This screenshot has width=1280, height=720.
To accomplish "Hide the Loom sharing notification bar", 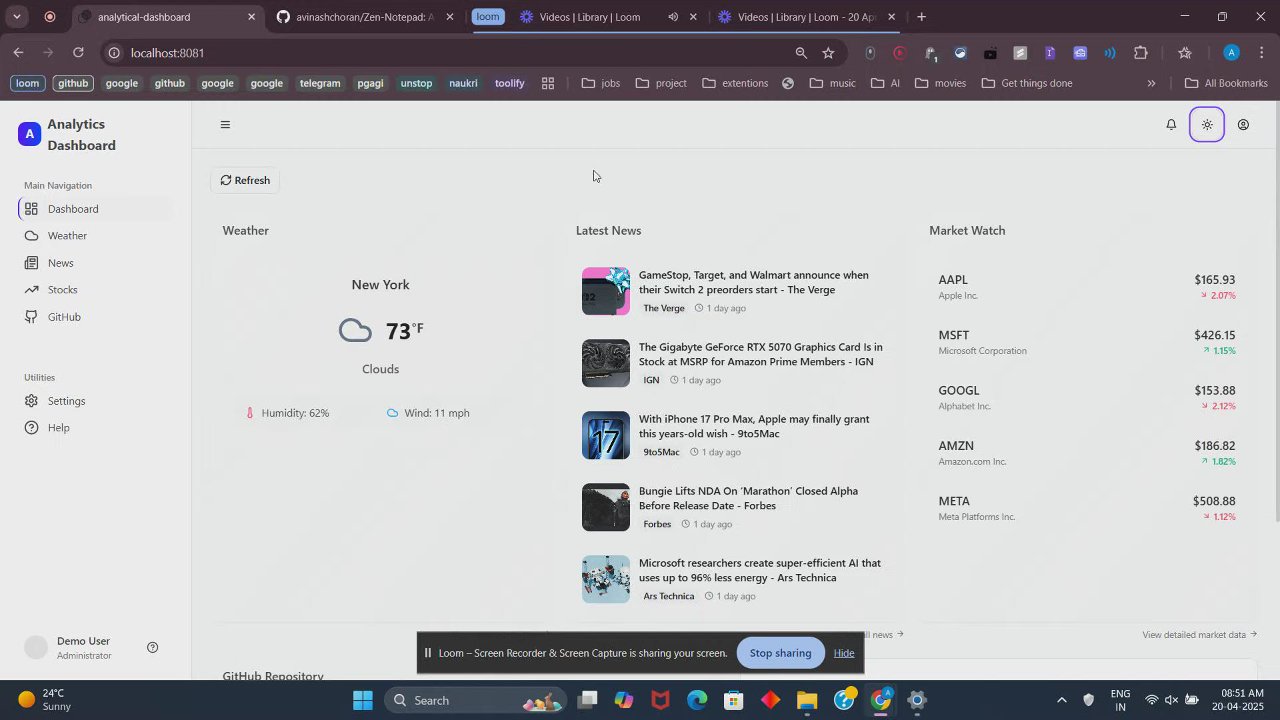I will pos(844,653).
